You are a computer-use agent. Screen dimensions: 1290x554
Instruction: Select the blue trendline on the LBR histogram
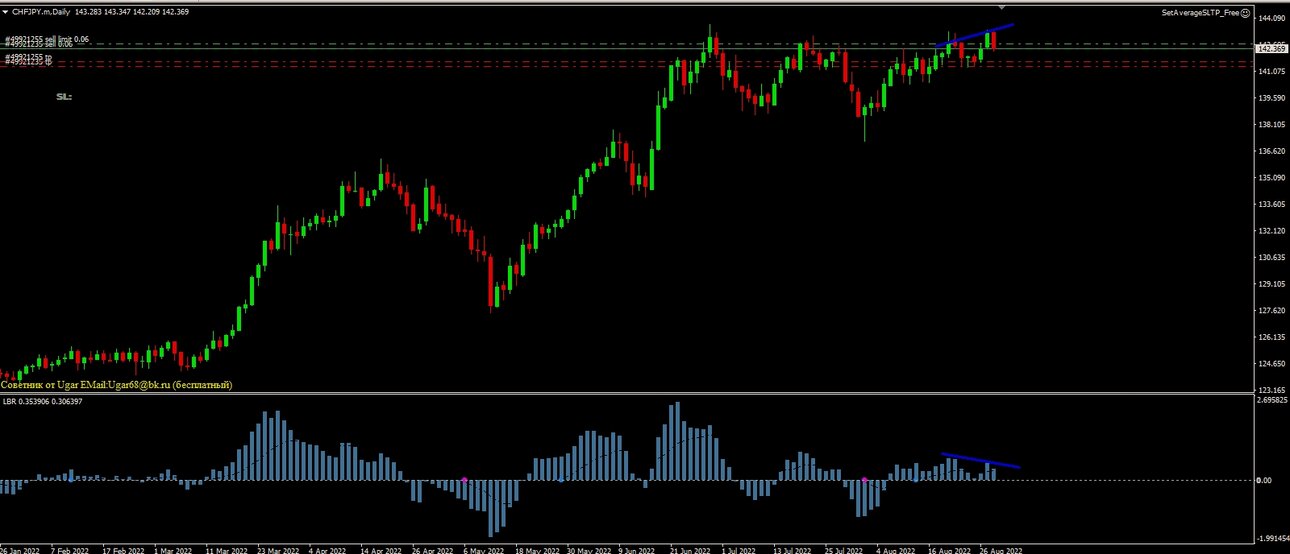click(980, 460)
